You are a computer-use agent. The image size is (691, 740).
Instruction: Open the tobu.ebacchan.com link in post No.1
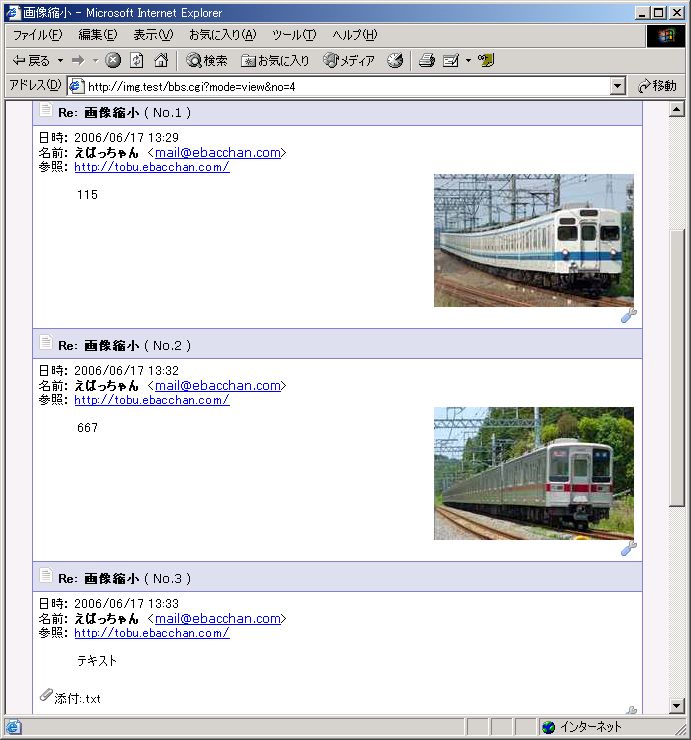[152, 167]
